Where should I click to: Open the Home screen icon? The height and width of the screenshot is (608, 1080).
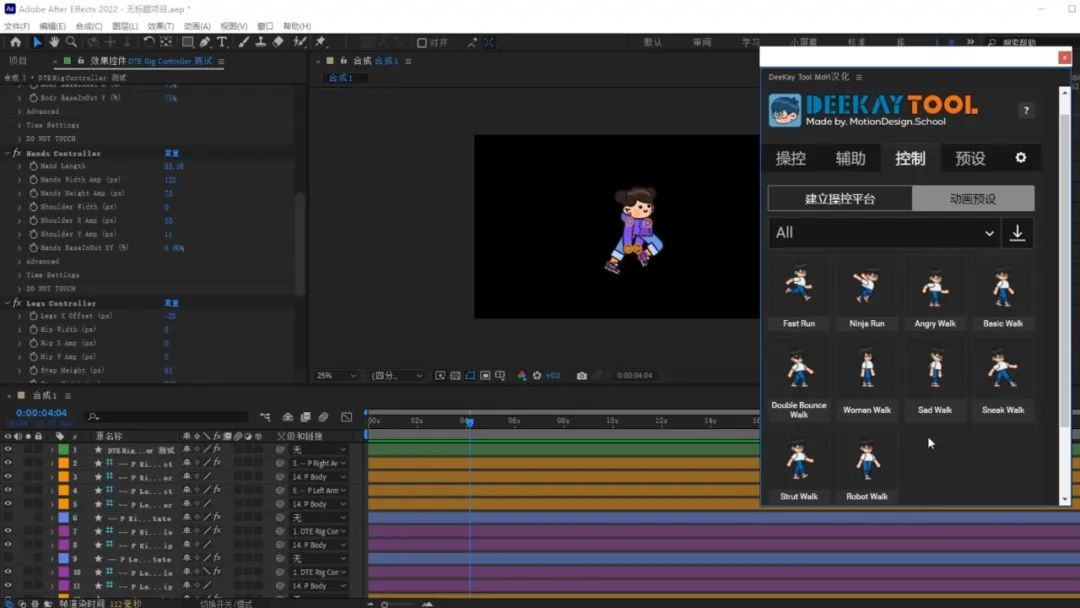click(x=15, y=43)
